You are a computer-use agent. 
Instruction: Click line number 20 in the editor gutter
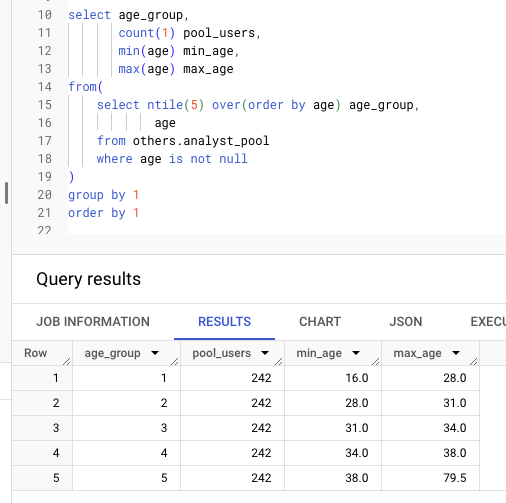[44, 195]
